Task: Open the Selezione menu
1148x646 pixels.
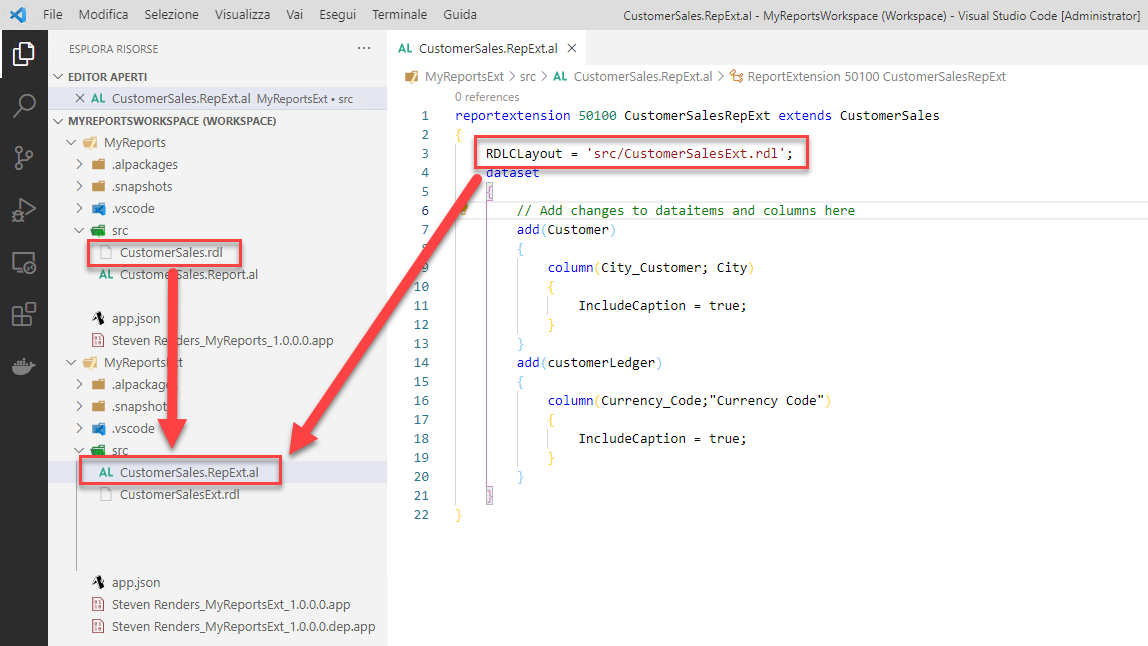Action: 171,14
